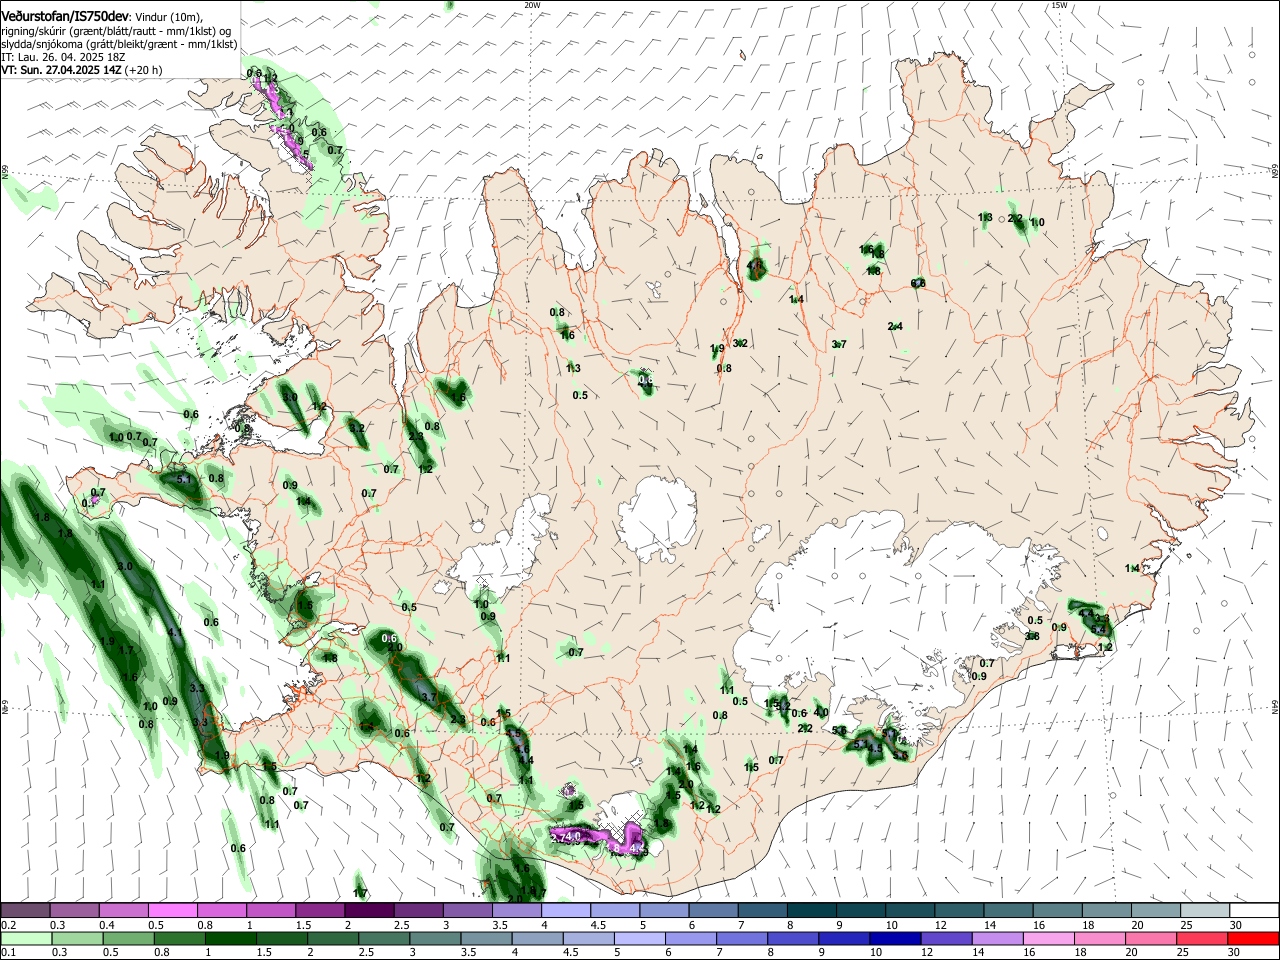Pick rain legend swatch between 0.1 and 0.3

pyautogui.click(x=25, y=938)
